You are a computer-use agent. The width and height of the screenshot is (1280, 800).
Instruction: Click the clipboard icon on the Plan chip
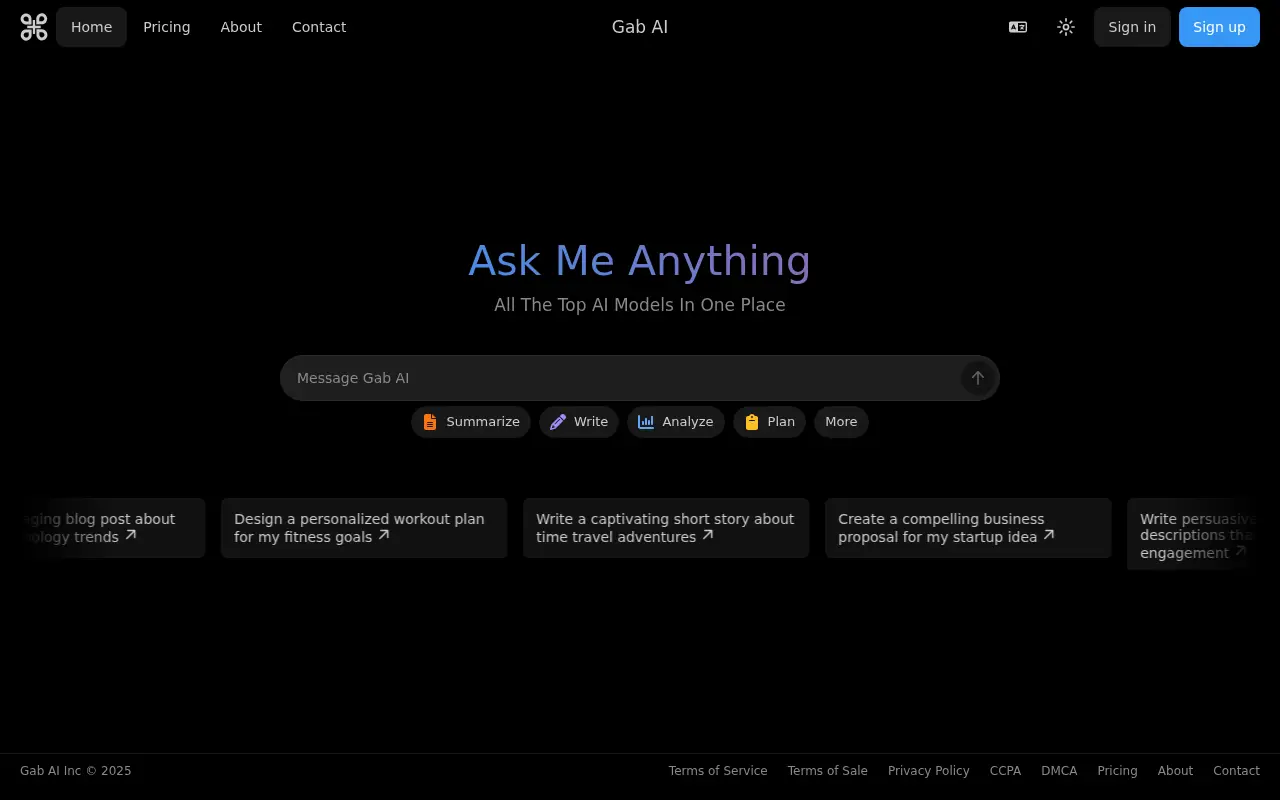(x=751, y=422)
